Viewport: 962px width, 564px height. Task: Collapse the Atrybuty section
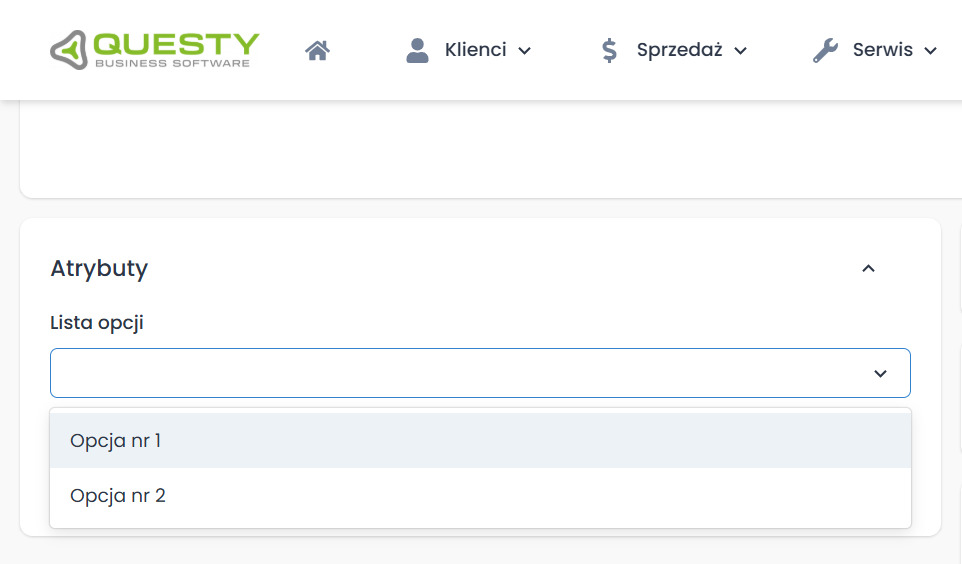(x=869, y=268)
